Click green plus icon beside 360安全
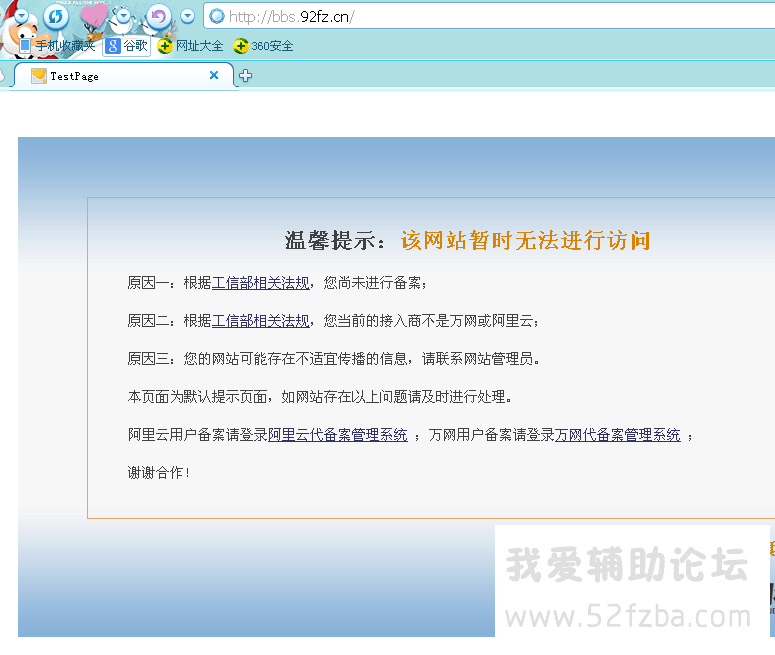Viewport: 775px width, 655px height. point(241,46)
